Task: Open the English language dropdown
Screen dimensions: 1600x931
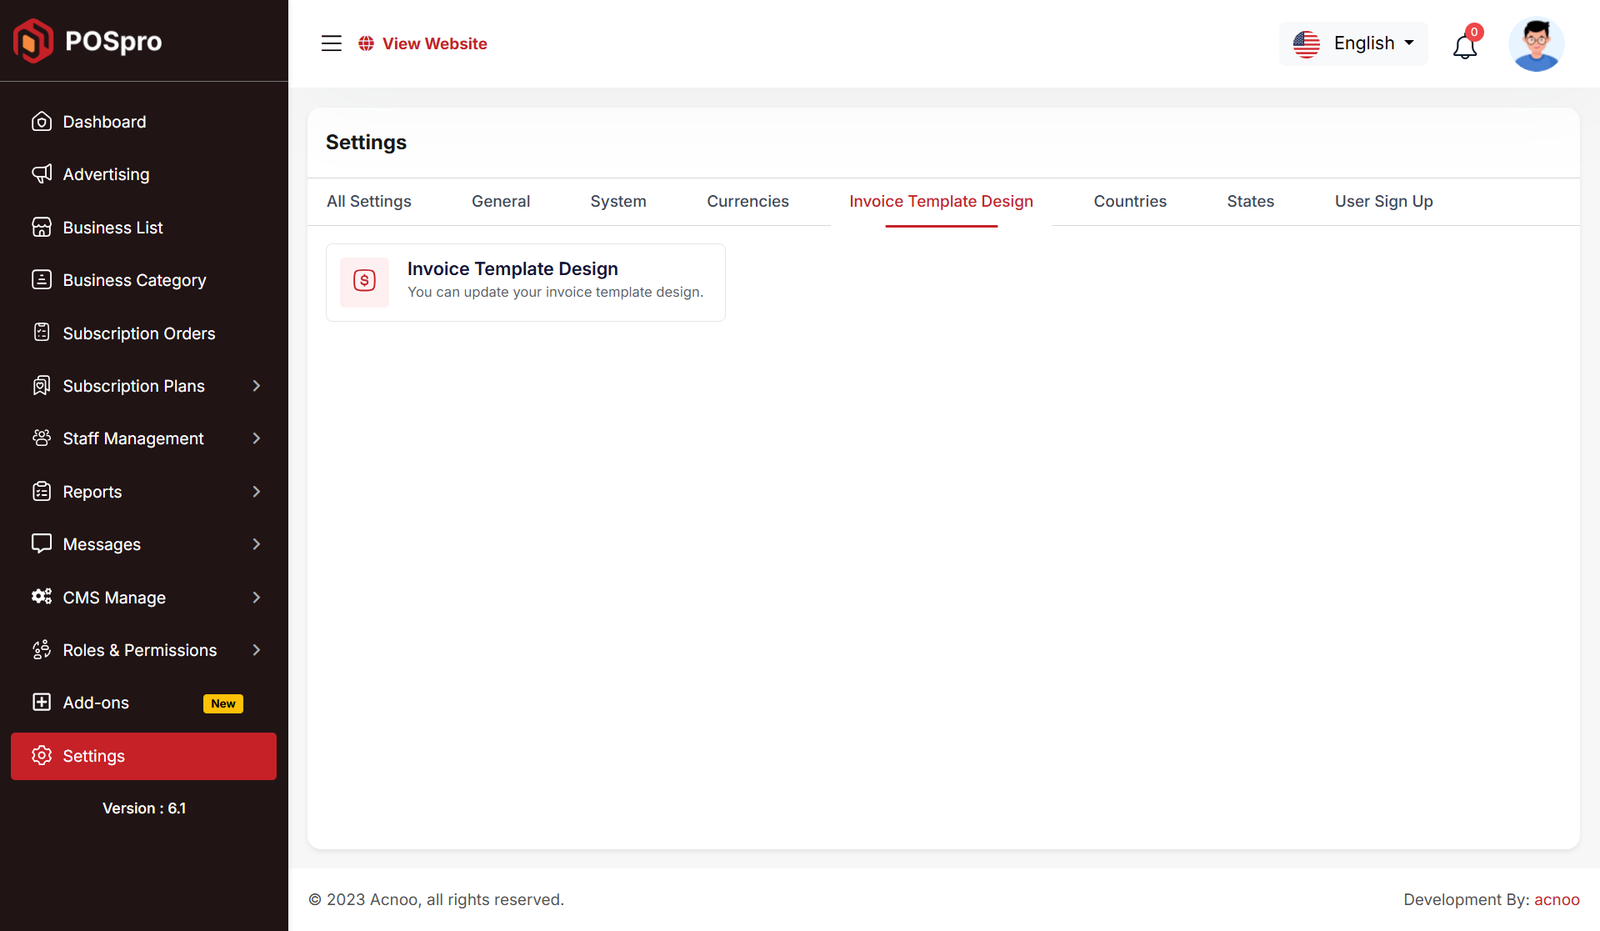Action: [1354, 44]
